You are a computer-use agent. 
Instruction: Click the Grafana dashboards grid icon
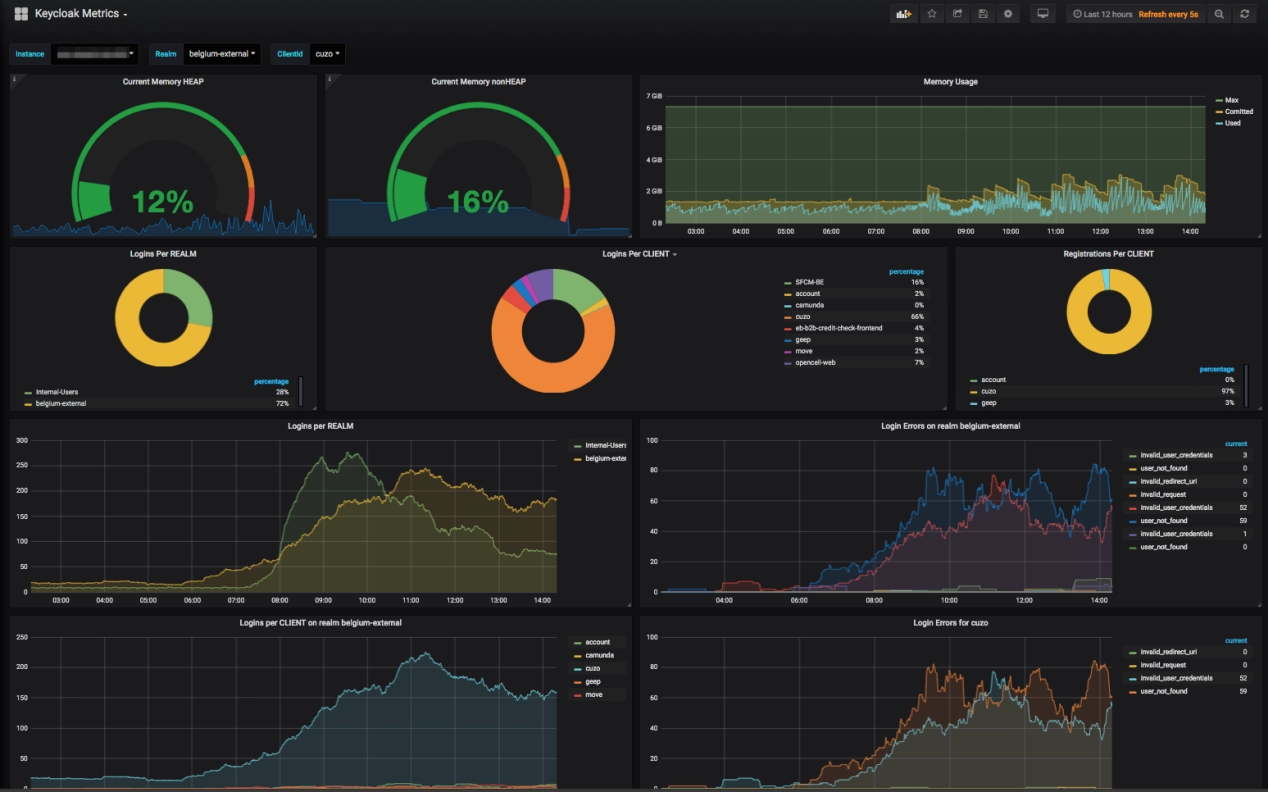click(21, 14)
